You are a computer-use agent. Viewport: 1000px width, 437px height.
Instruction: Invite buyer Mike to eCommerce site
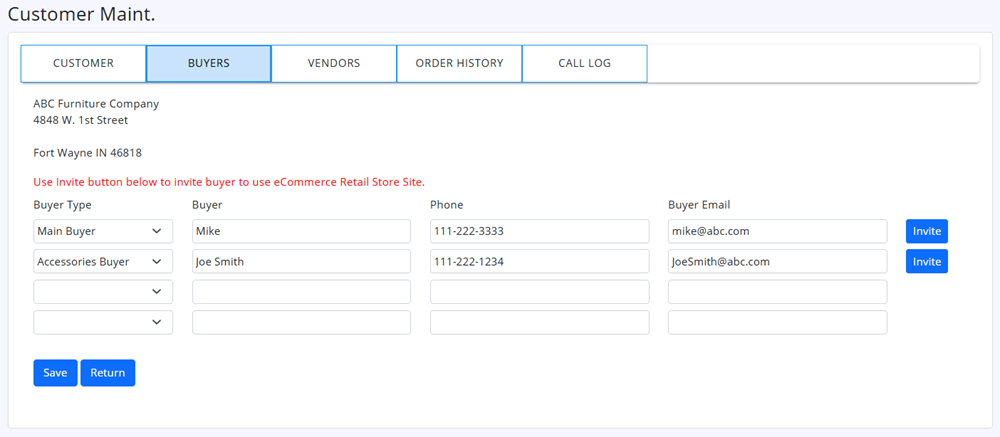[926, 231]
